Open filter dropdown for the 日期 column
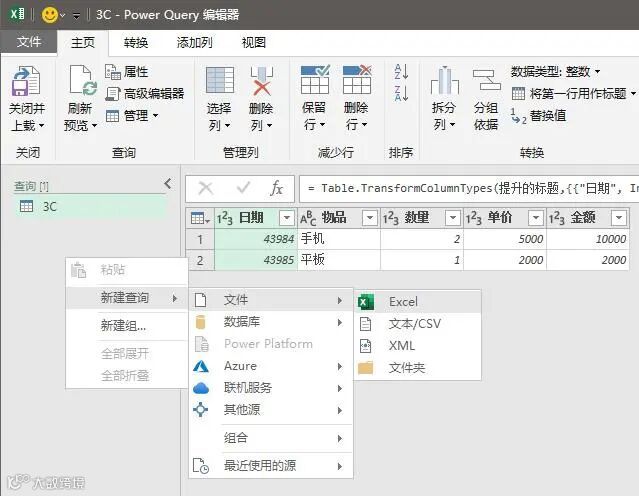Viewport: 639px width, 496px height. pos(286,218)
